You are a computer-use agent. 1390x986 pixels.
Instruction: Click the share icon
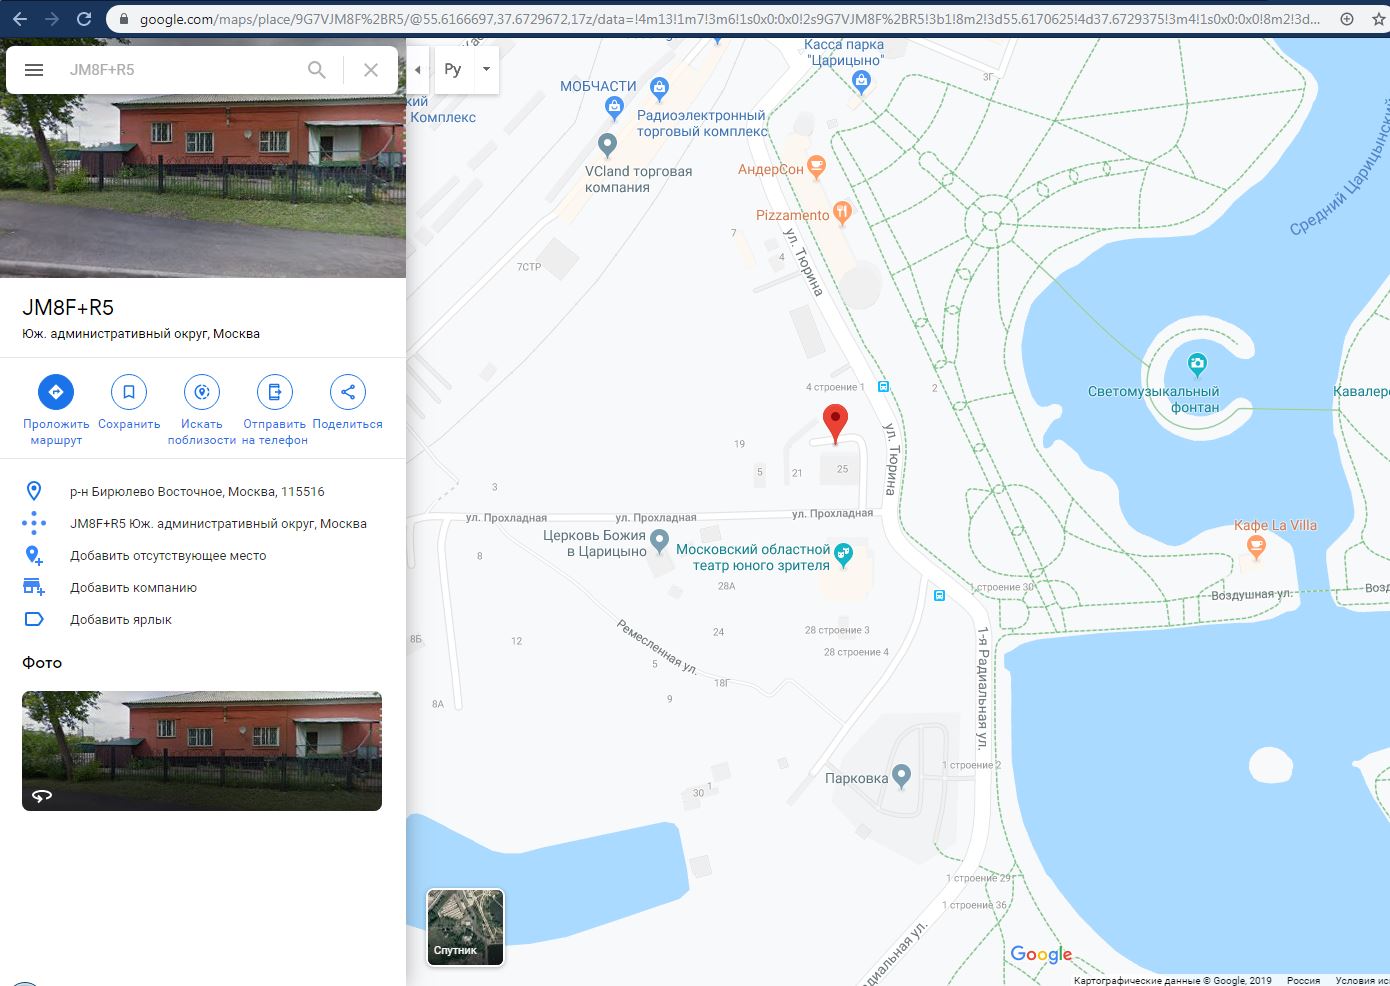[x=348, y=392]
